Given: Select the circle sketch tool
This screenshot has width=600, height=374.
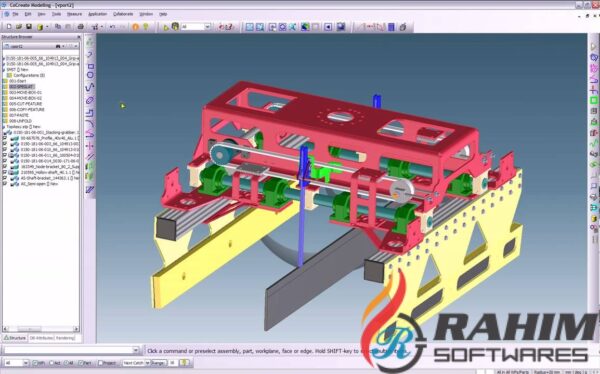Looking at the screenshot, I should pyautogui.click(x=90, y=75).
